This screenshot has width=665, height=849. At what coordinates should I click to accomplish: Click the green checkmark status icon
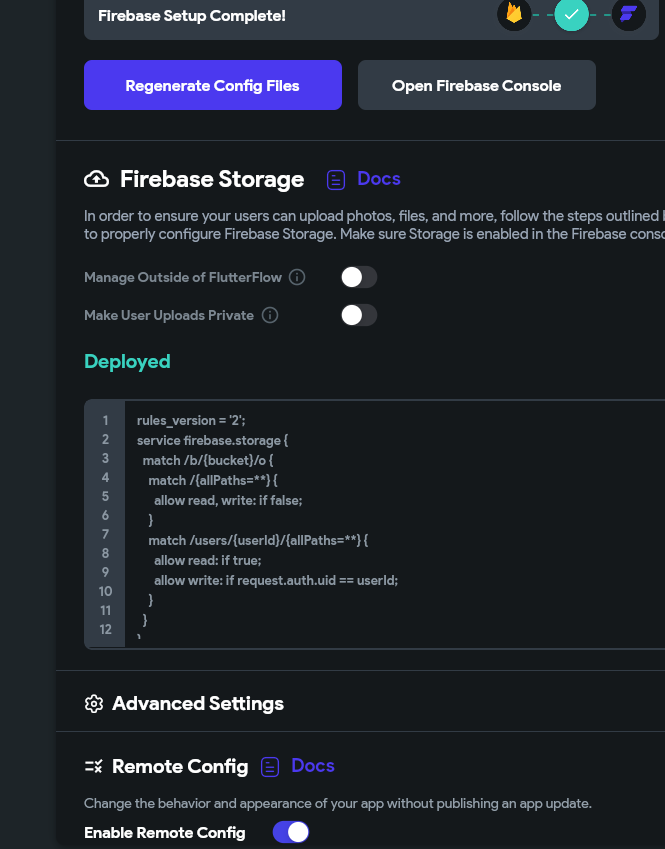pos(571,15)
